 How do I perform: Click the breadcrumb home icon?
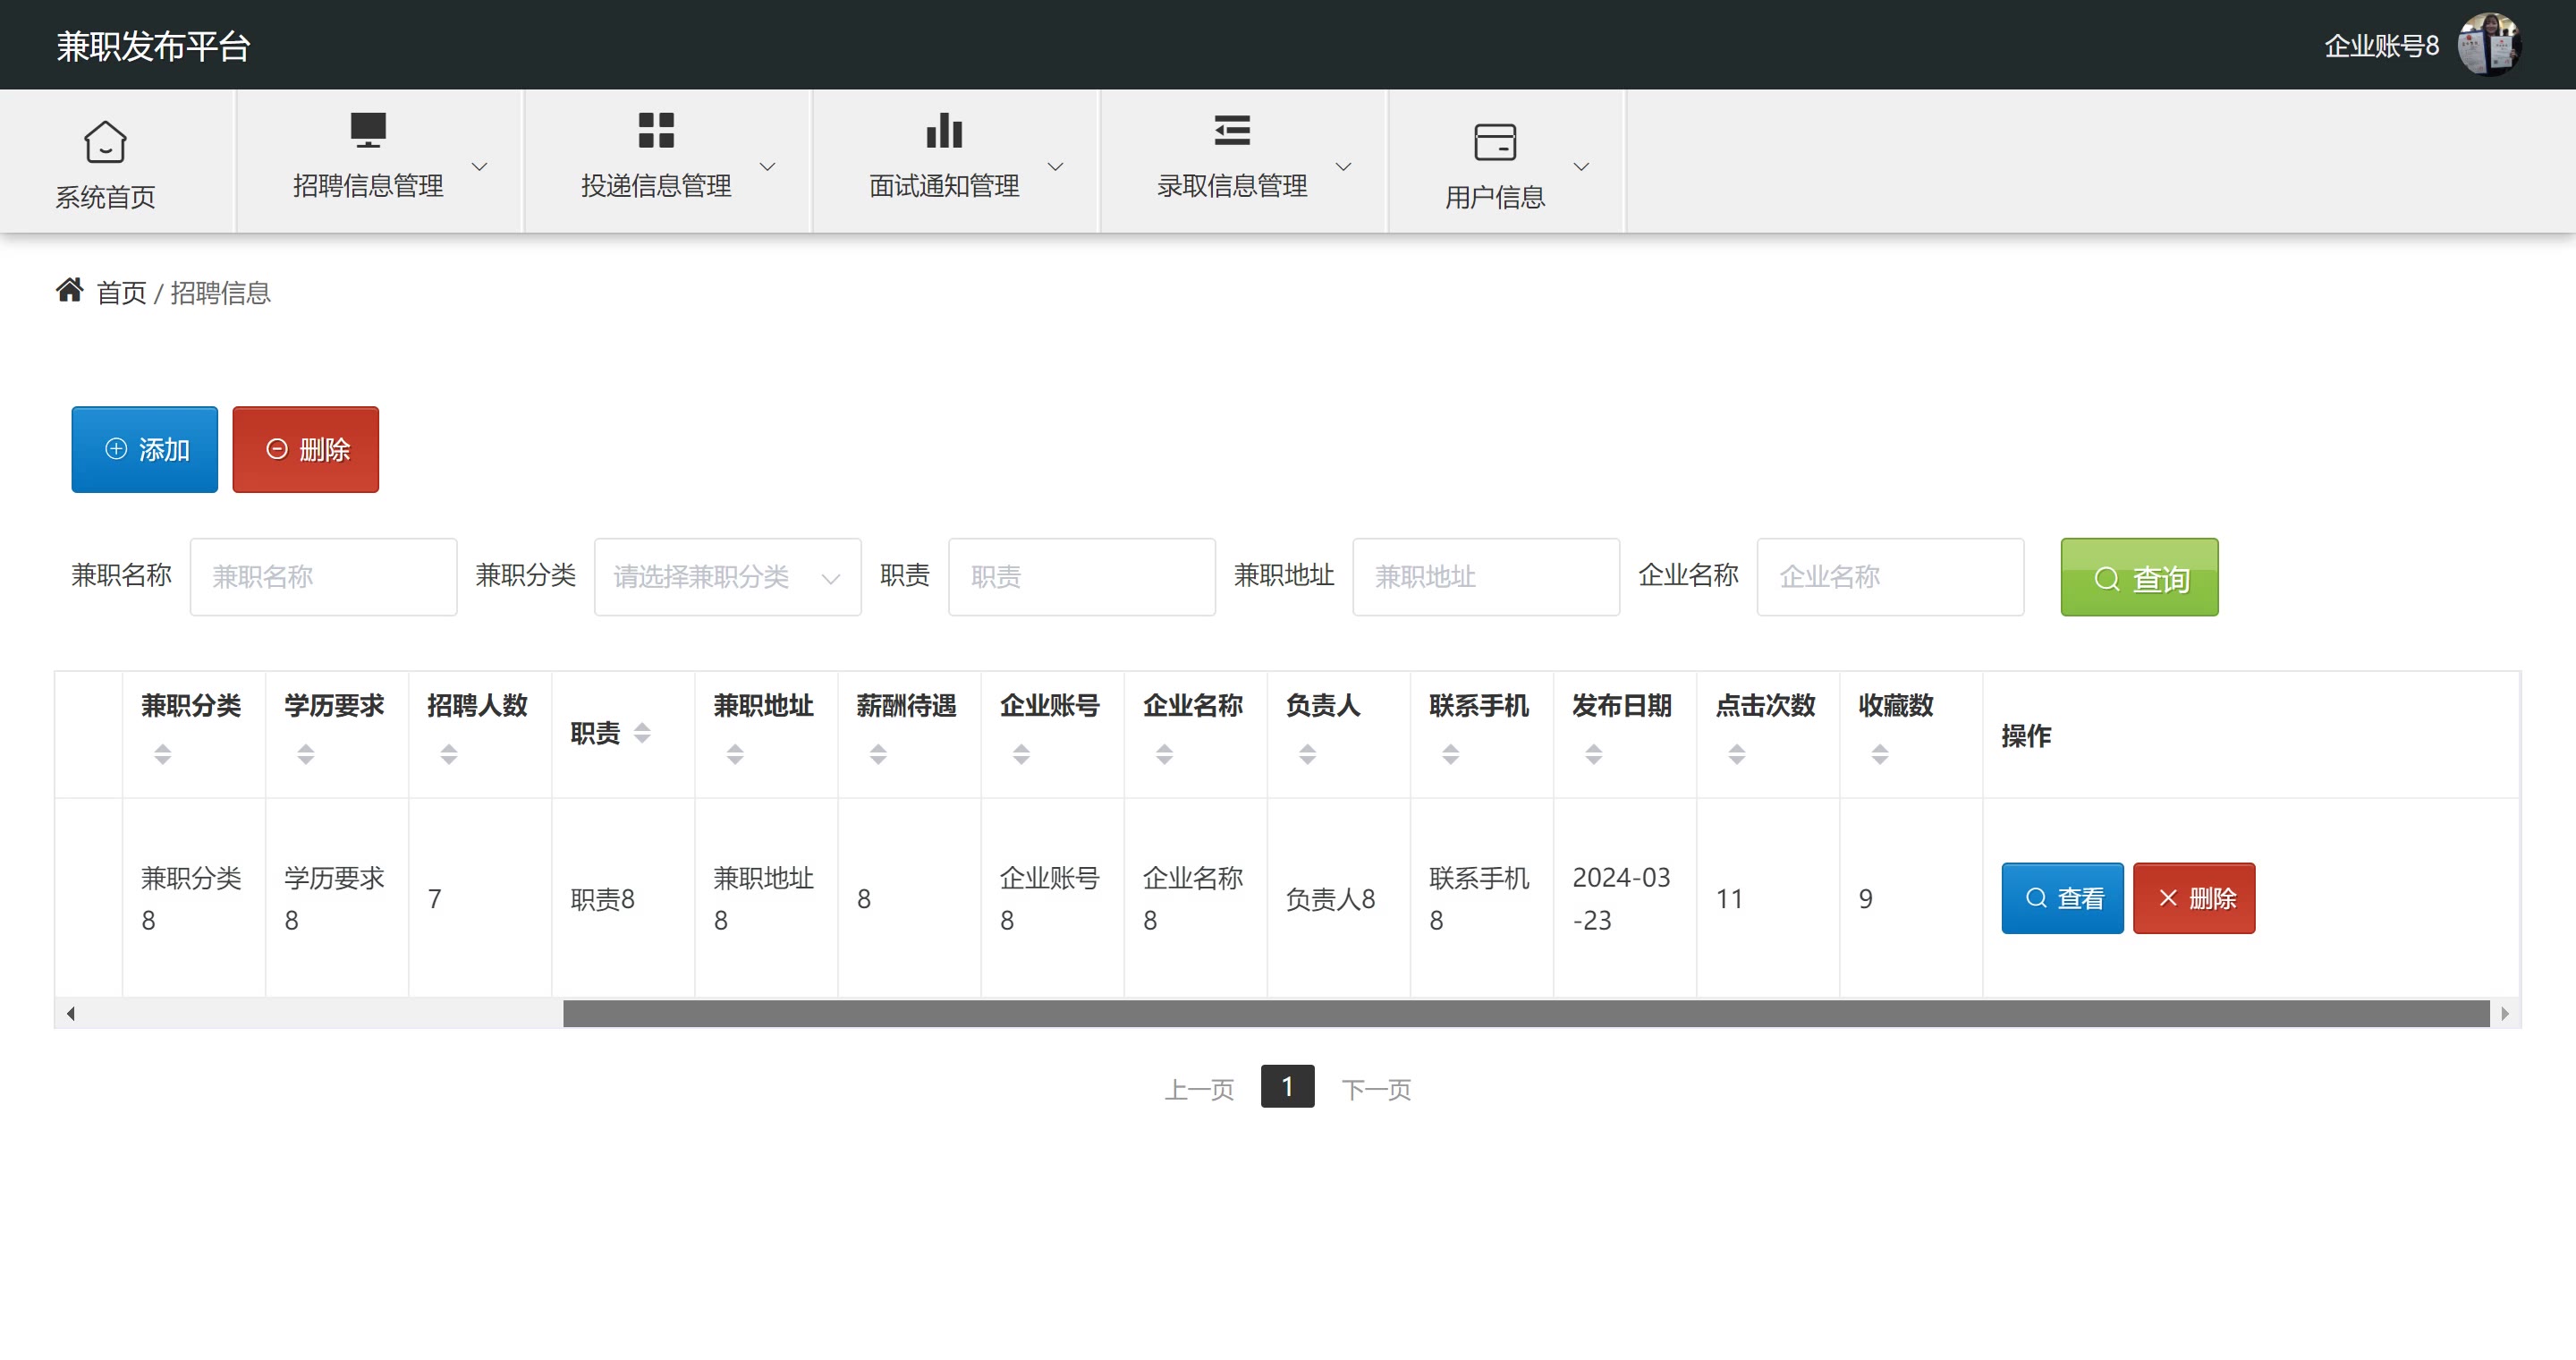click(x=70, y=290)
